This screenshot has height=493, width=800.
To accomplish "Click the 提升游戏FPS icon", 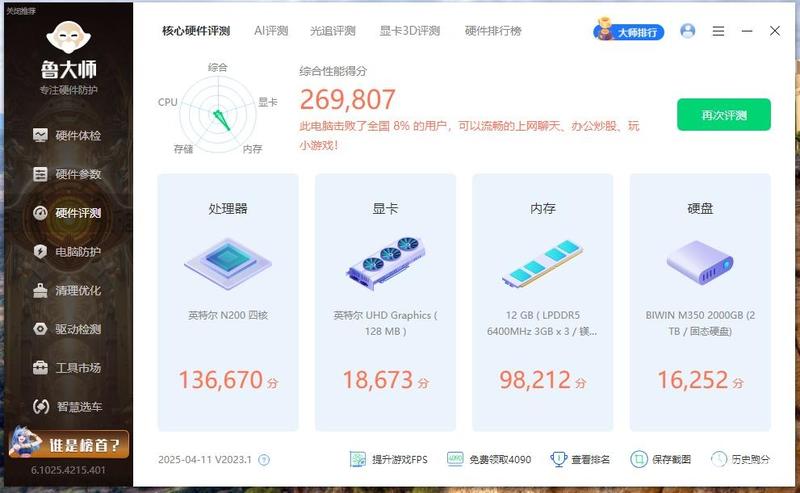I will pos(358,459).
